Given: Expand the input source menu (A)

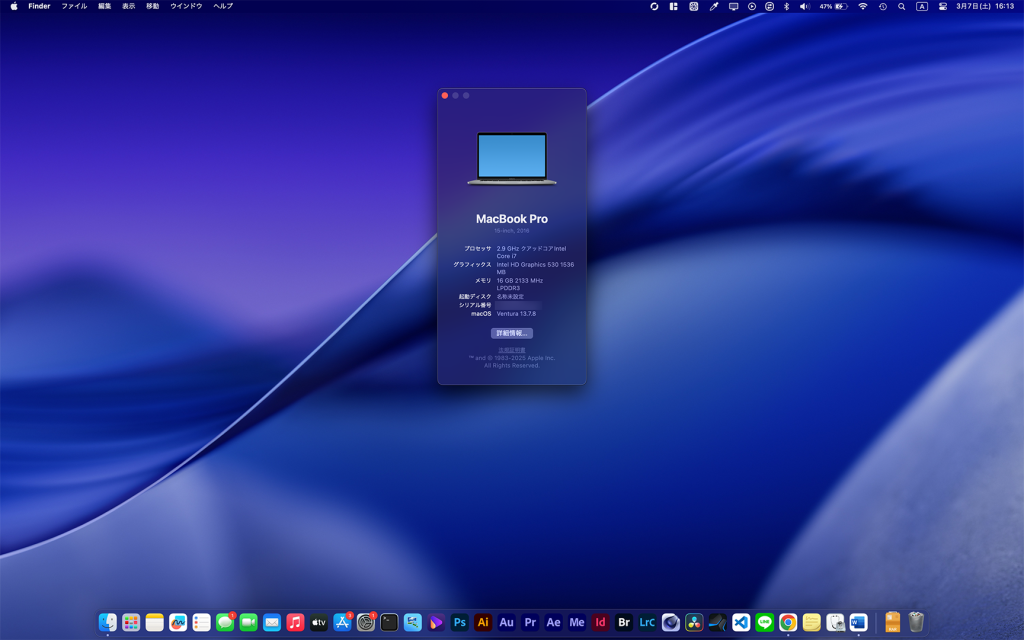Looking at the screenshot, I should 921,6.
